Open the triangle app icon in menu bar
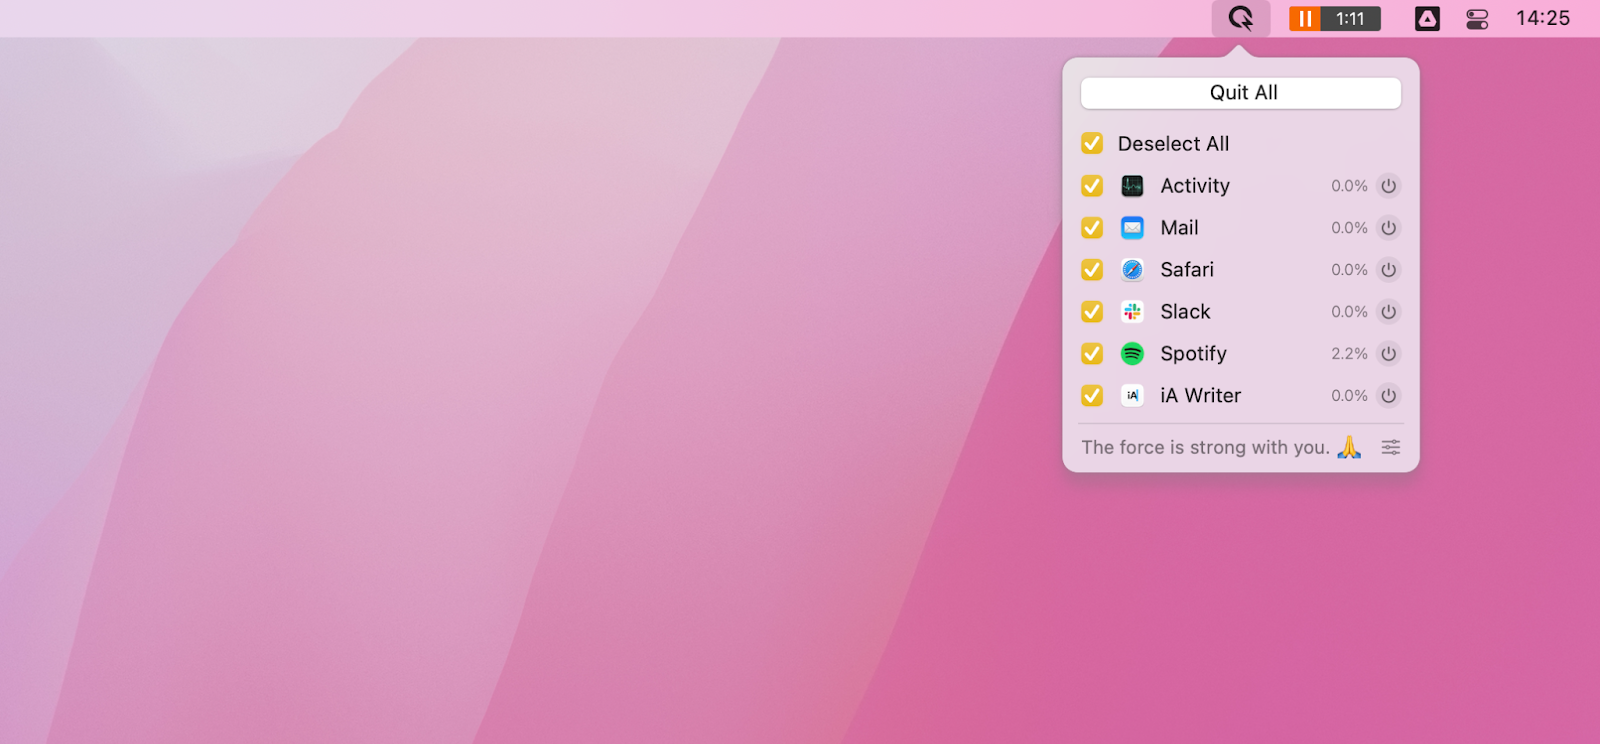The width and height of the screenshot is (1600, 744). pyautogui.click(x=1427, y=18)
